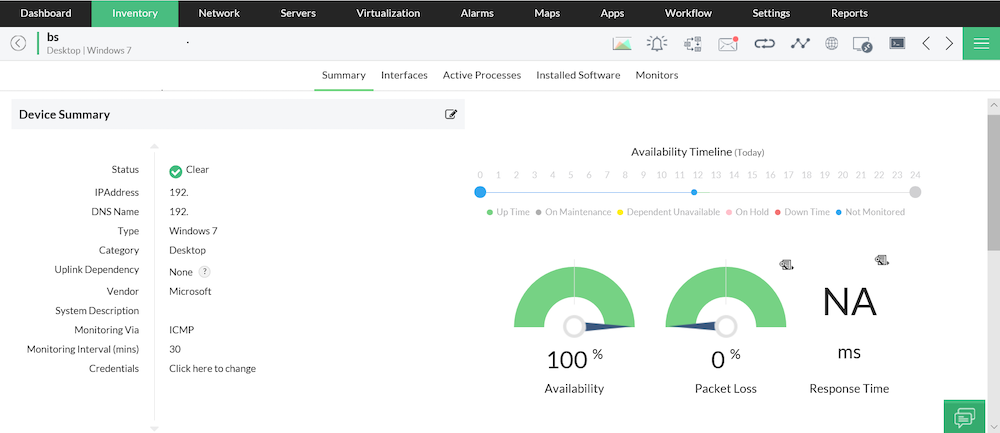Switch to the Active Processes tab

(x=482, y=75)
